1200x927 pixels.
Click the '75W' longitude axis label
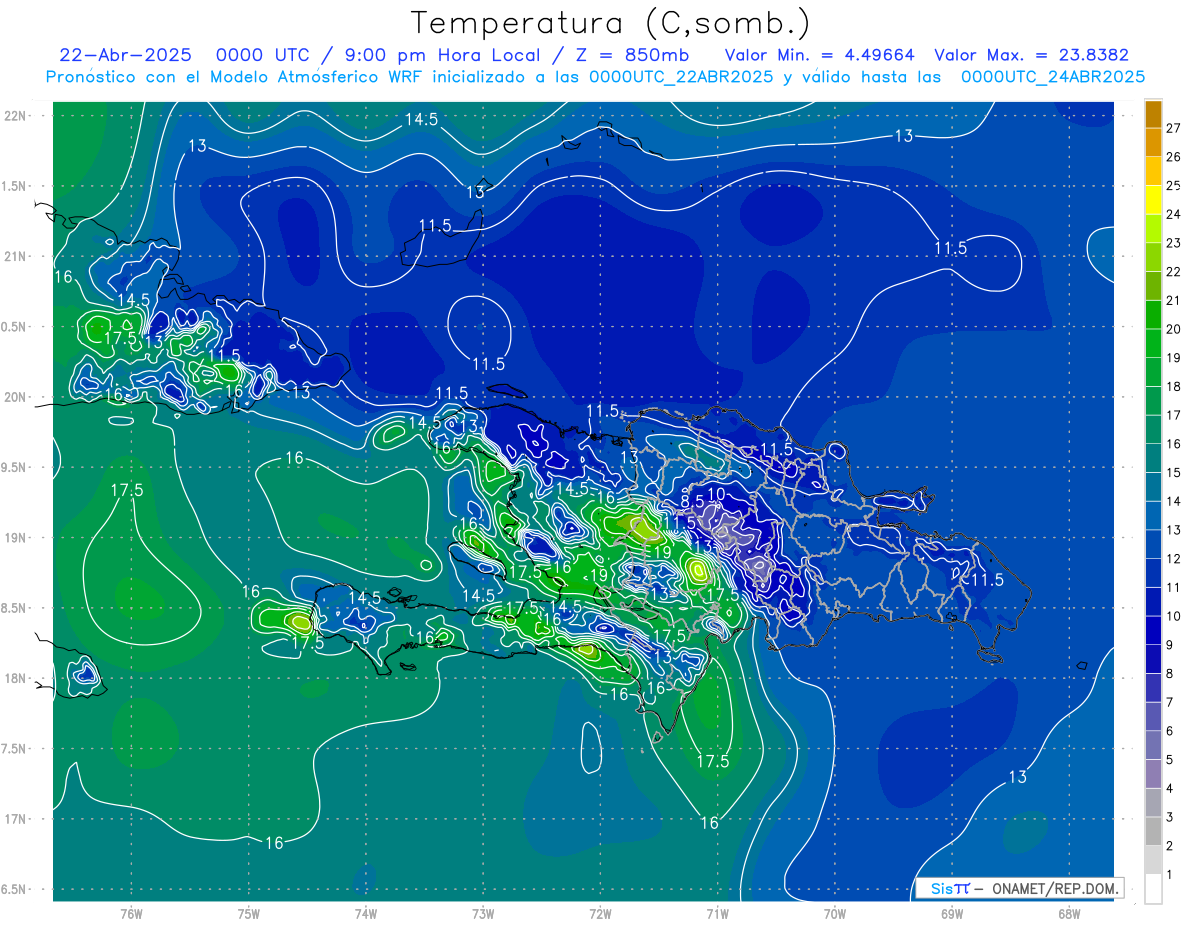pyautogui.click(x=249, y=914)
